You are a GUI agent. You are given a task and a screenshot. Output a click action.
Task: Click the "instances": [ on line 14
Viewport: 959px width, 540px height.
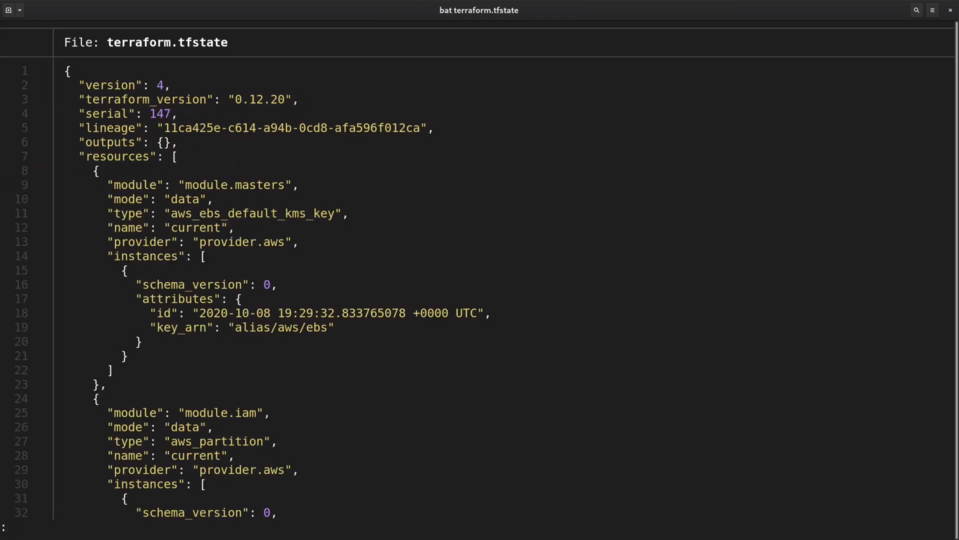(x=157, y=256)
